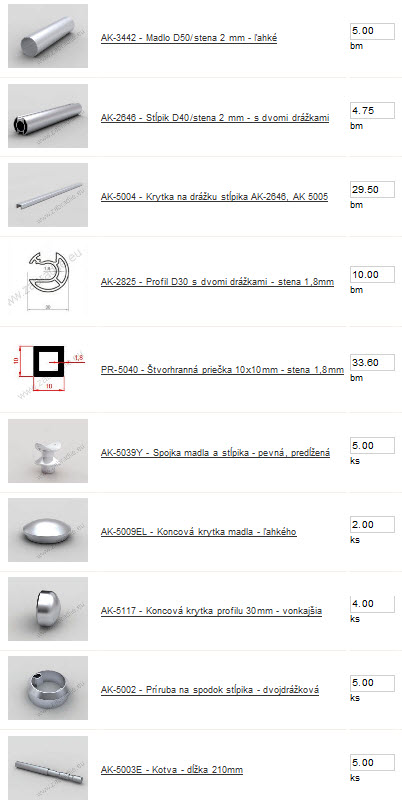Go to PR-5040 Štvorhranná priečka product page
Image resolution: width=402 pixels, height=804 pixels.
coord(222,370)
